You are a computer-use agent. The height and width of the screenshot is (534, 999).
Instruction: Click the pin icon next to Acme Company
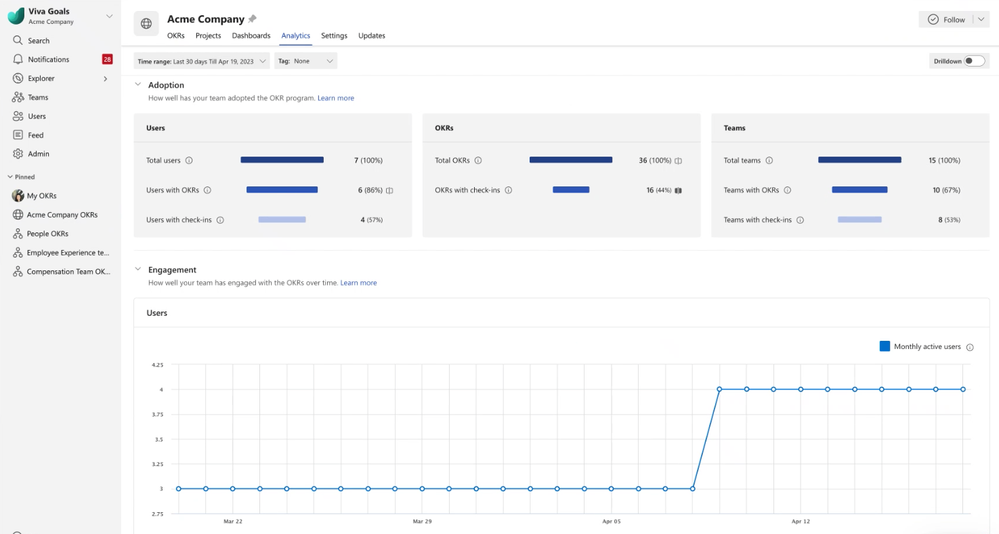click(x=252, y=18)
